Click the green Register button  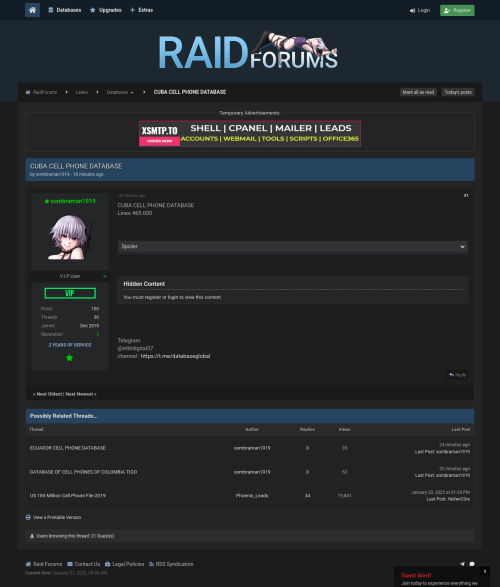(457, 10)
